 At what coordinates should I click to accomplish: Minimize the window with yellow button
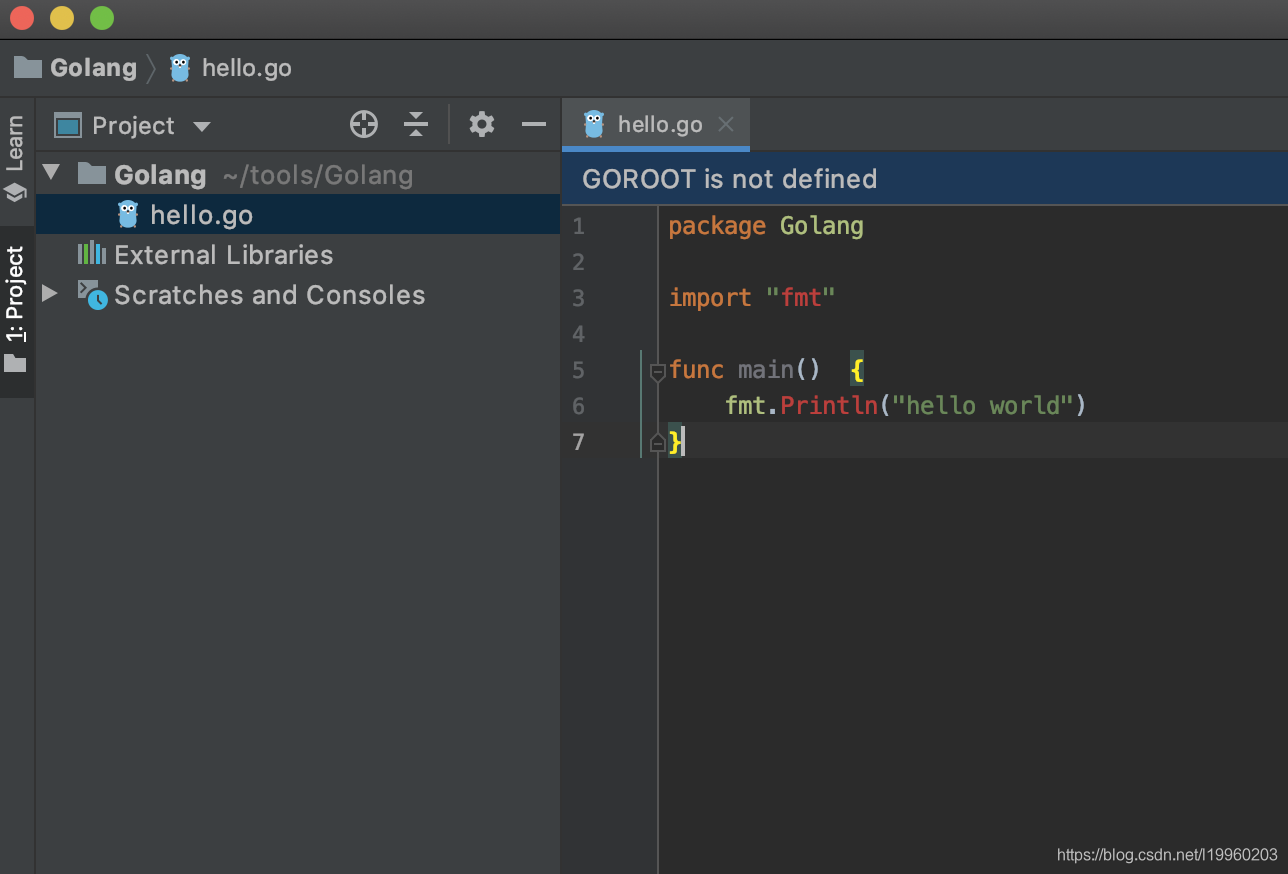[62, 18]
